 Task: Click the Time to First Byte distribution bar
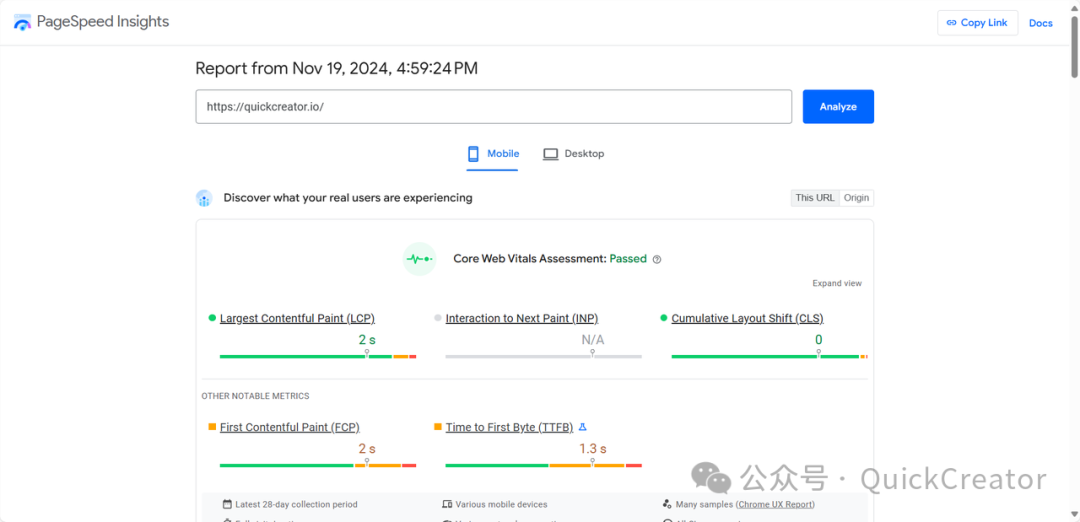(543, 465)
